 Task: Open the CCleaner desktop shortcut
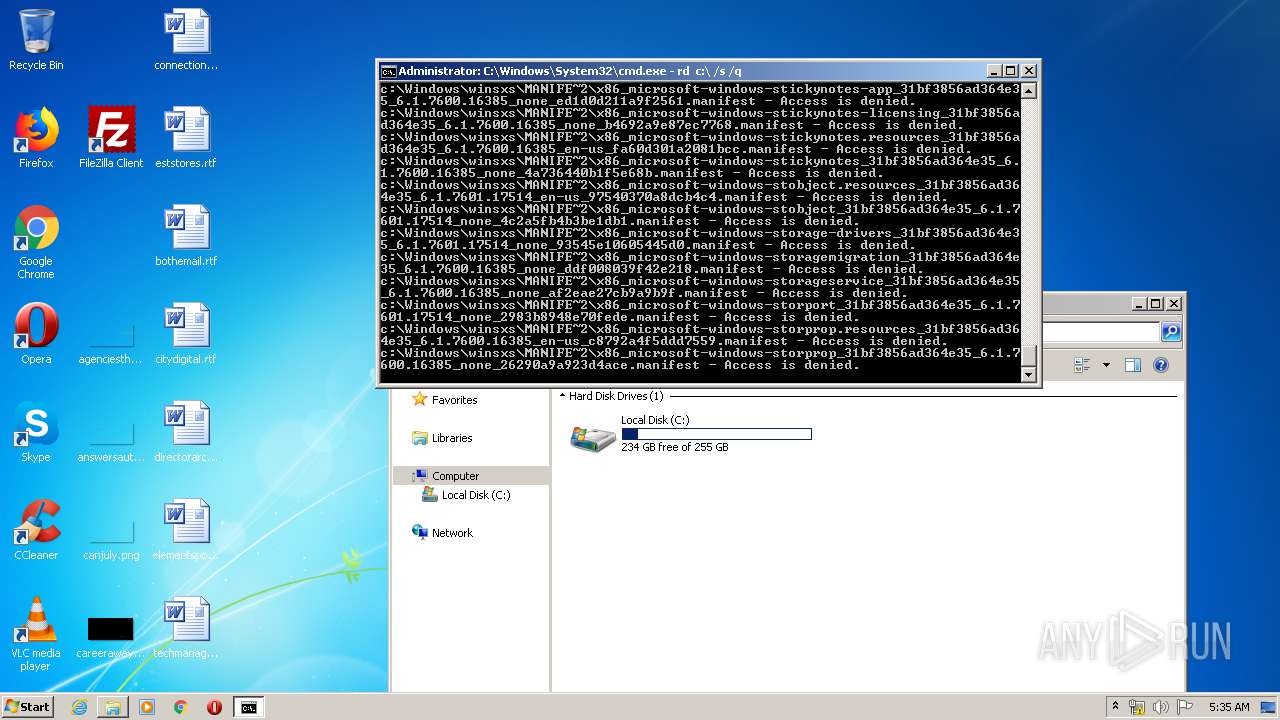36,530
